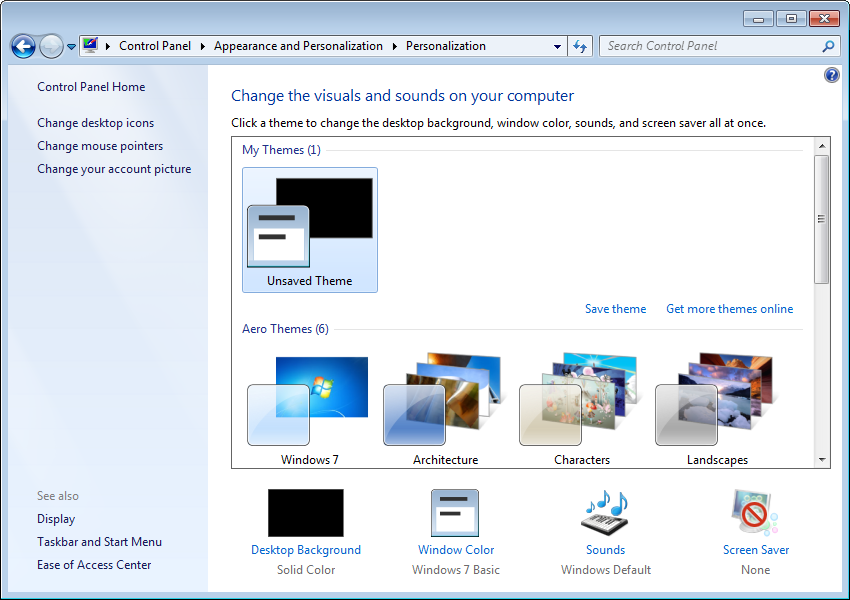Open Change mouse pointers
The image size is (850, 600).
tap(100, 146)
